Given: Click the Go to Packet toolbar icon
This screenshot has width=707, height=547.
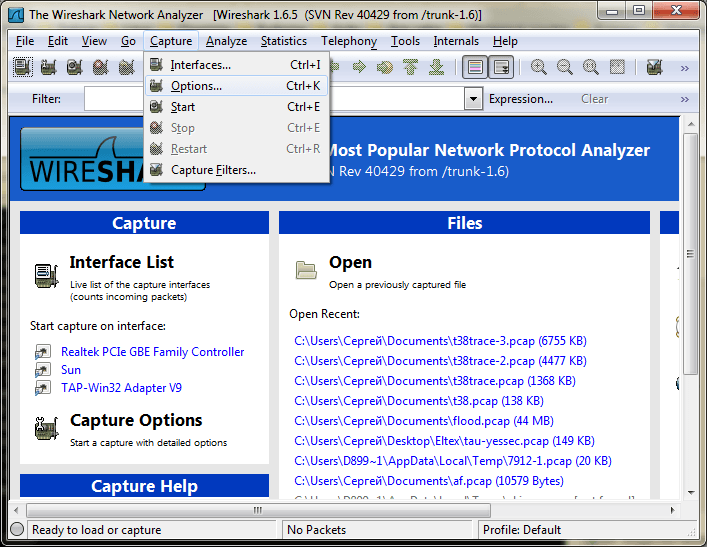Looking at the screenshot, I should click(x=385, y=68).
